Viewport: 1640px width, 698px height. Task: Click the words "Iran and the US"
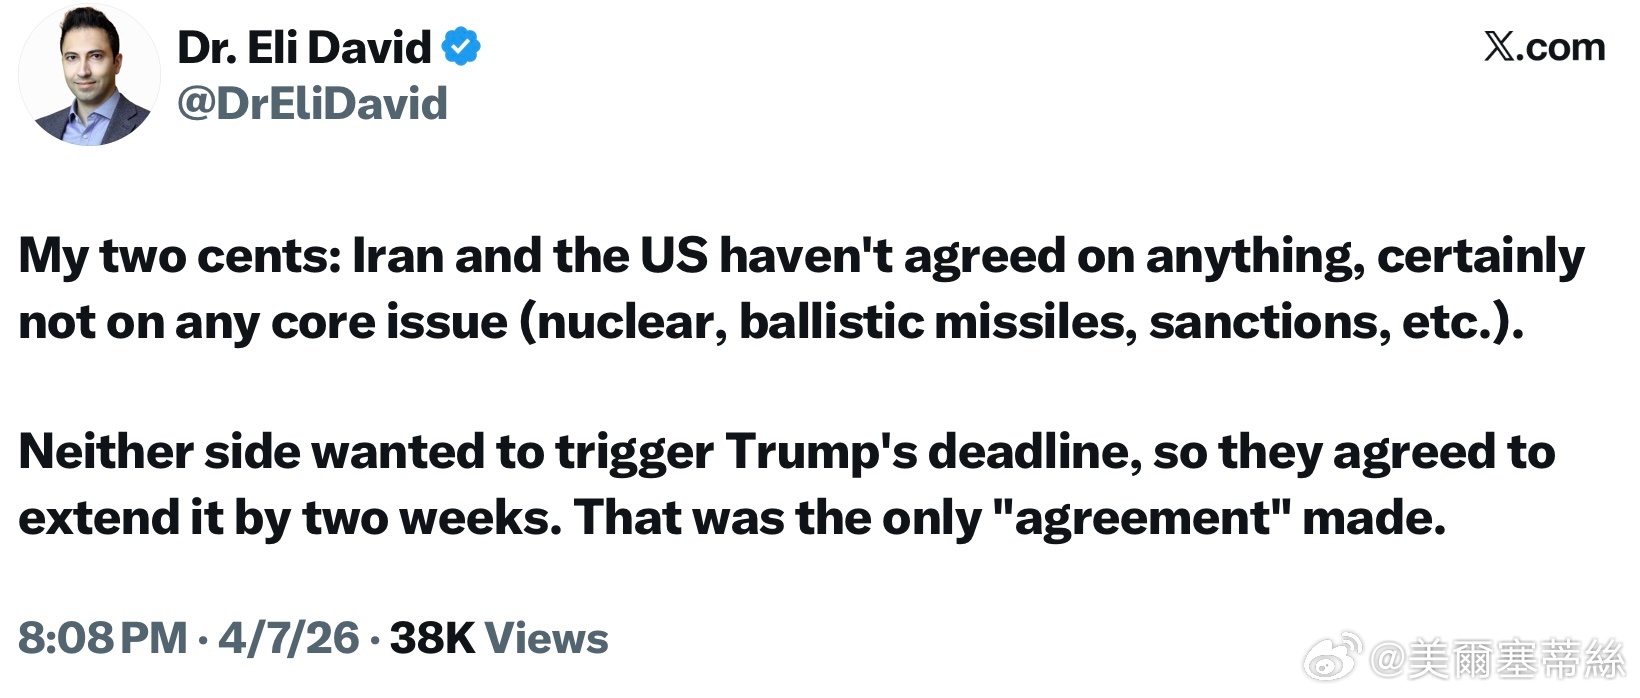(x=530, y=256)
